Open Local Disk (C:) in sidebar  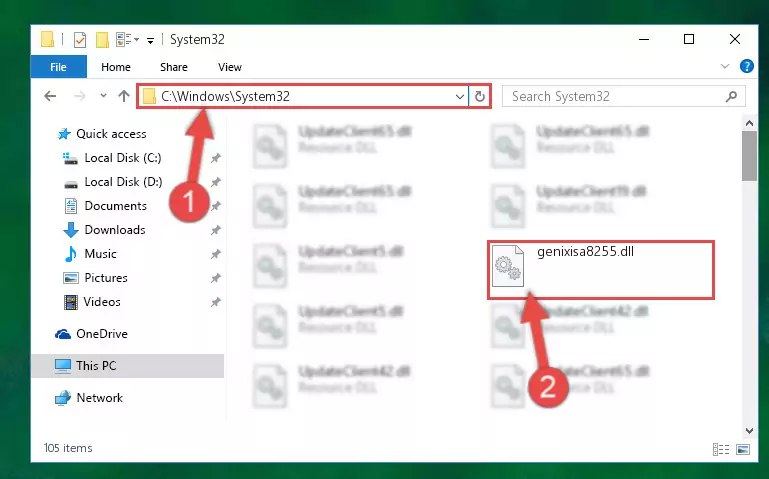click(123, 158)
